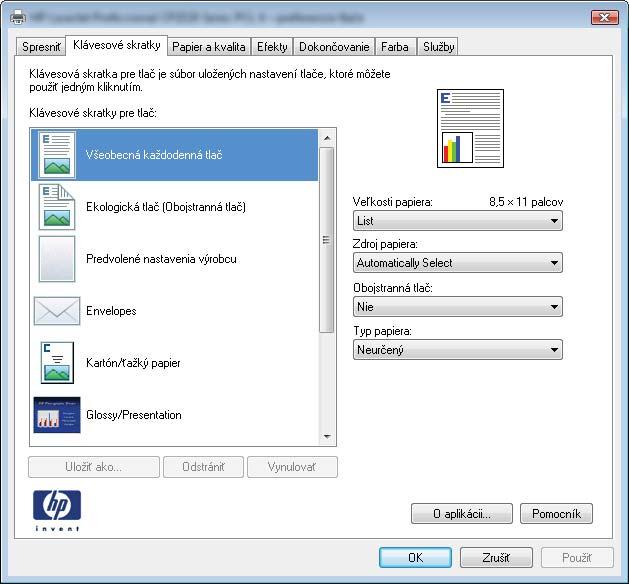
Task: Click the blank Predvolené nastavenia výrobcu icon
Action: (x=57, y=259)
